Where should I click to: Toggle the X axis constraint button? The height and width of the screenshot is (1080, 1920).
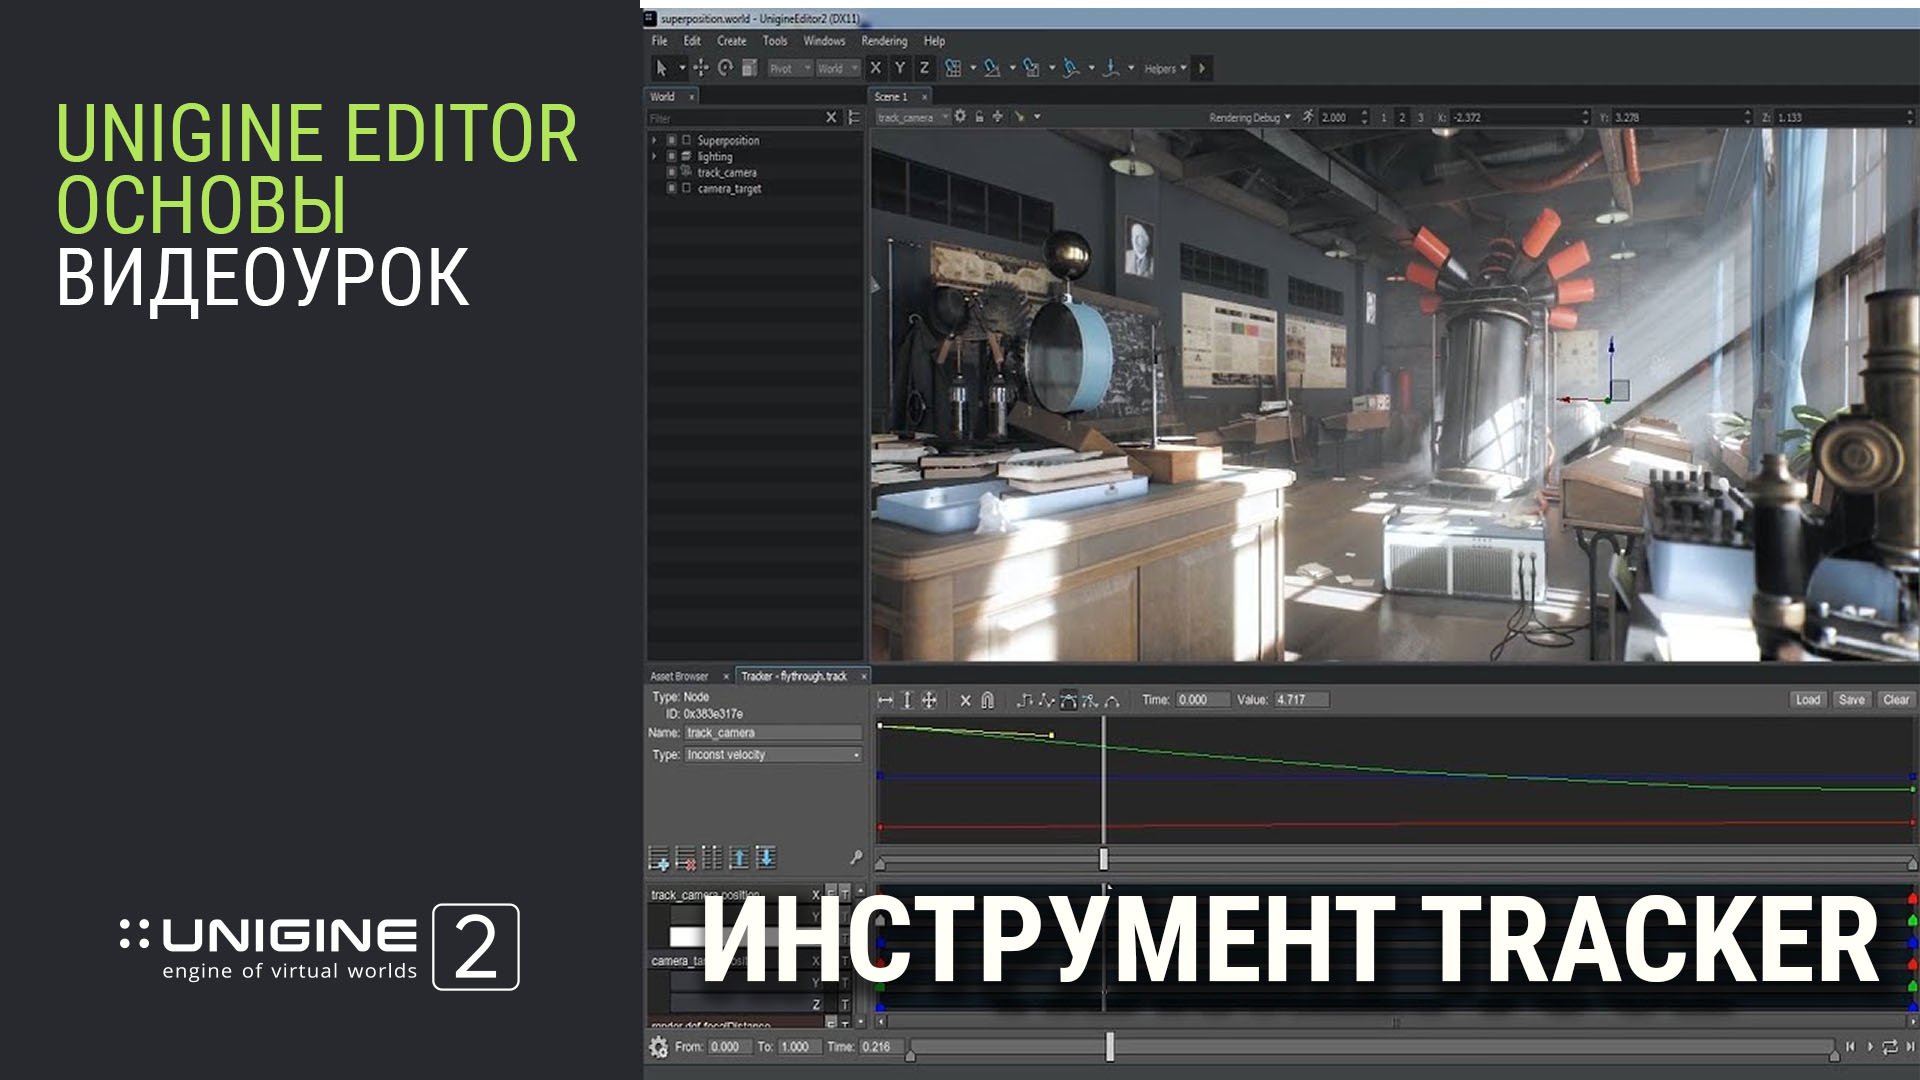[x=876, y=68]
